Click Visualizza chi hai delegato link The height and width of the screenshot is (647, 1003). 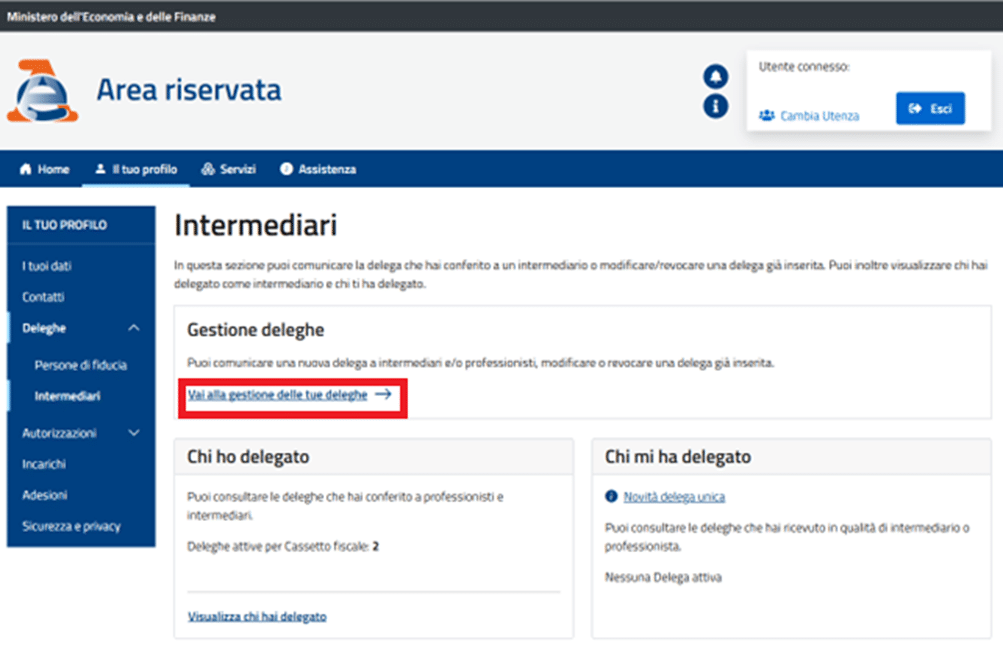coord(257,617)
